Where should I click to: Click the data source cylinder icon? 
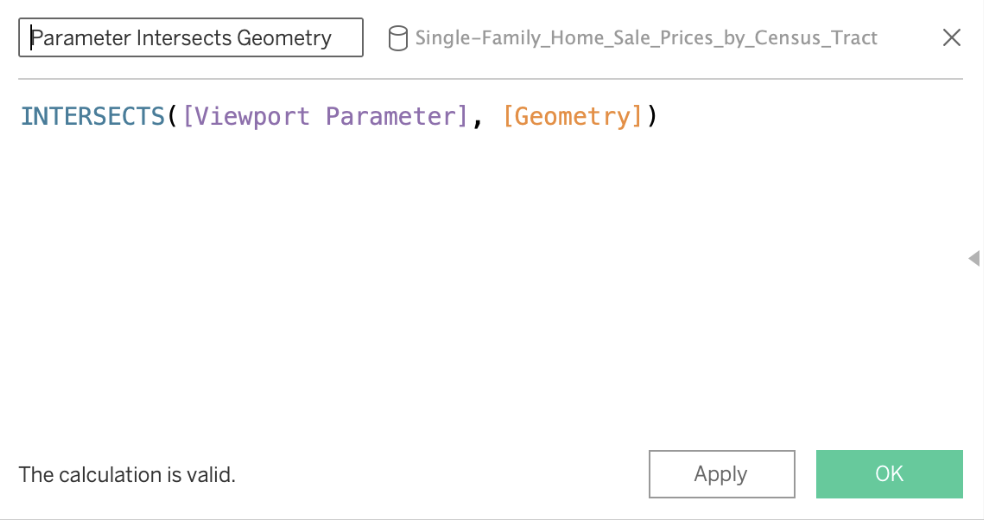point(397,38)
